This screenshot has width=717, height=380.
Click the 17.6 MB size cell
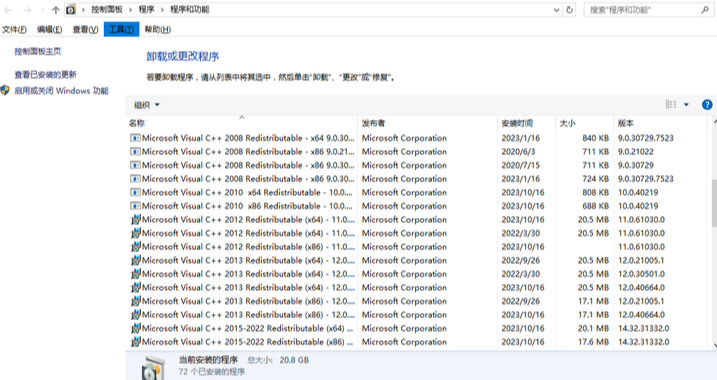coord(594,342)
